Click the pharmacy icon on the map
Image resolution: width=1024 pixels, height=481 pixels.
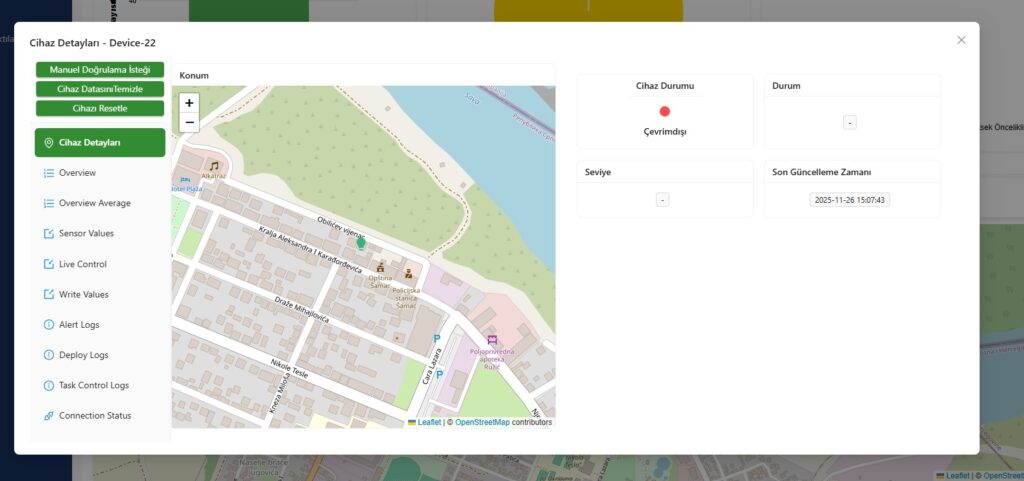(x=491, y=340)
